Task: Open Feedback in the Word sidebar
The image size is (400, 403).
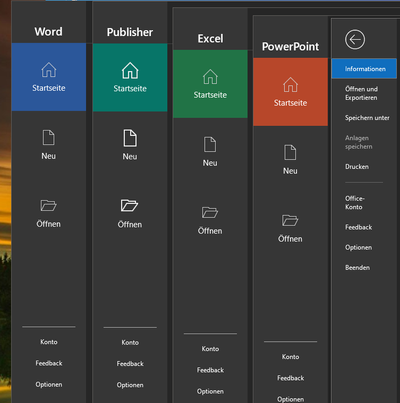Action: pyautogui.click(x=49, y=363)
